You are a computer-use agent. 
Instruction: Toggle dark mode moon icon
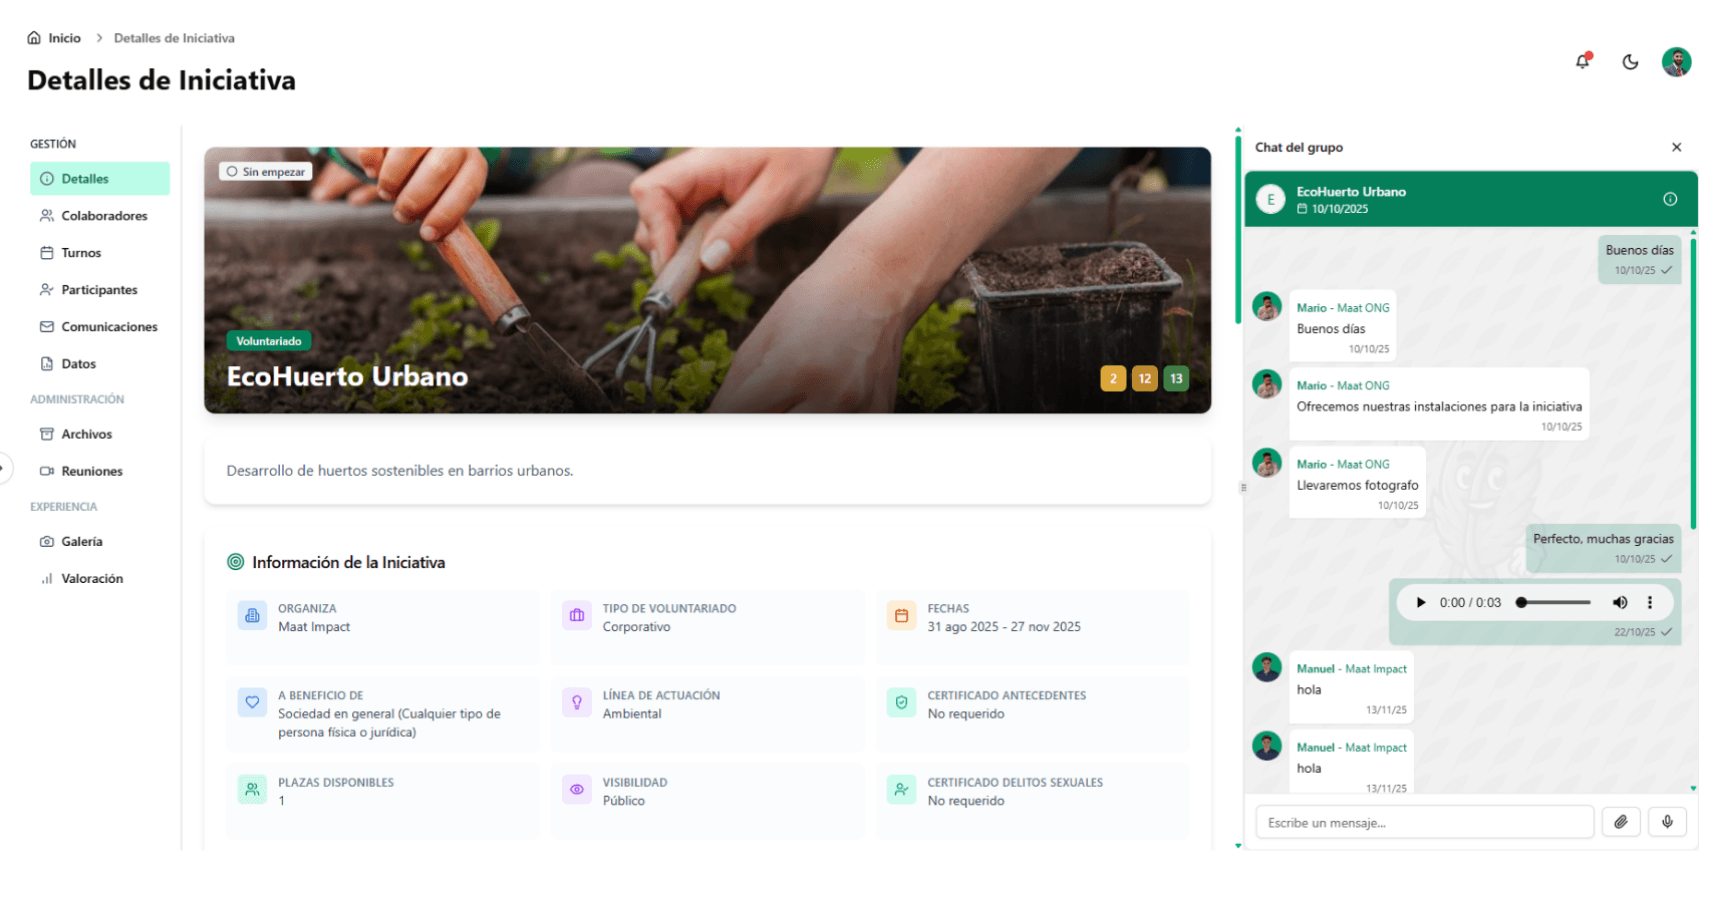(1630, 62)
